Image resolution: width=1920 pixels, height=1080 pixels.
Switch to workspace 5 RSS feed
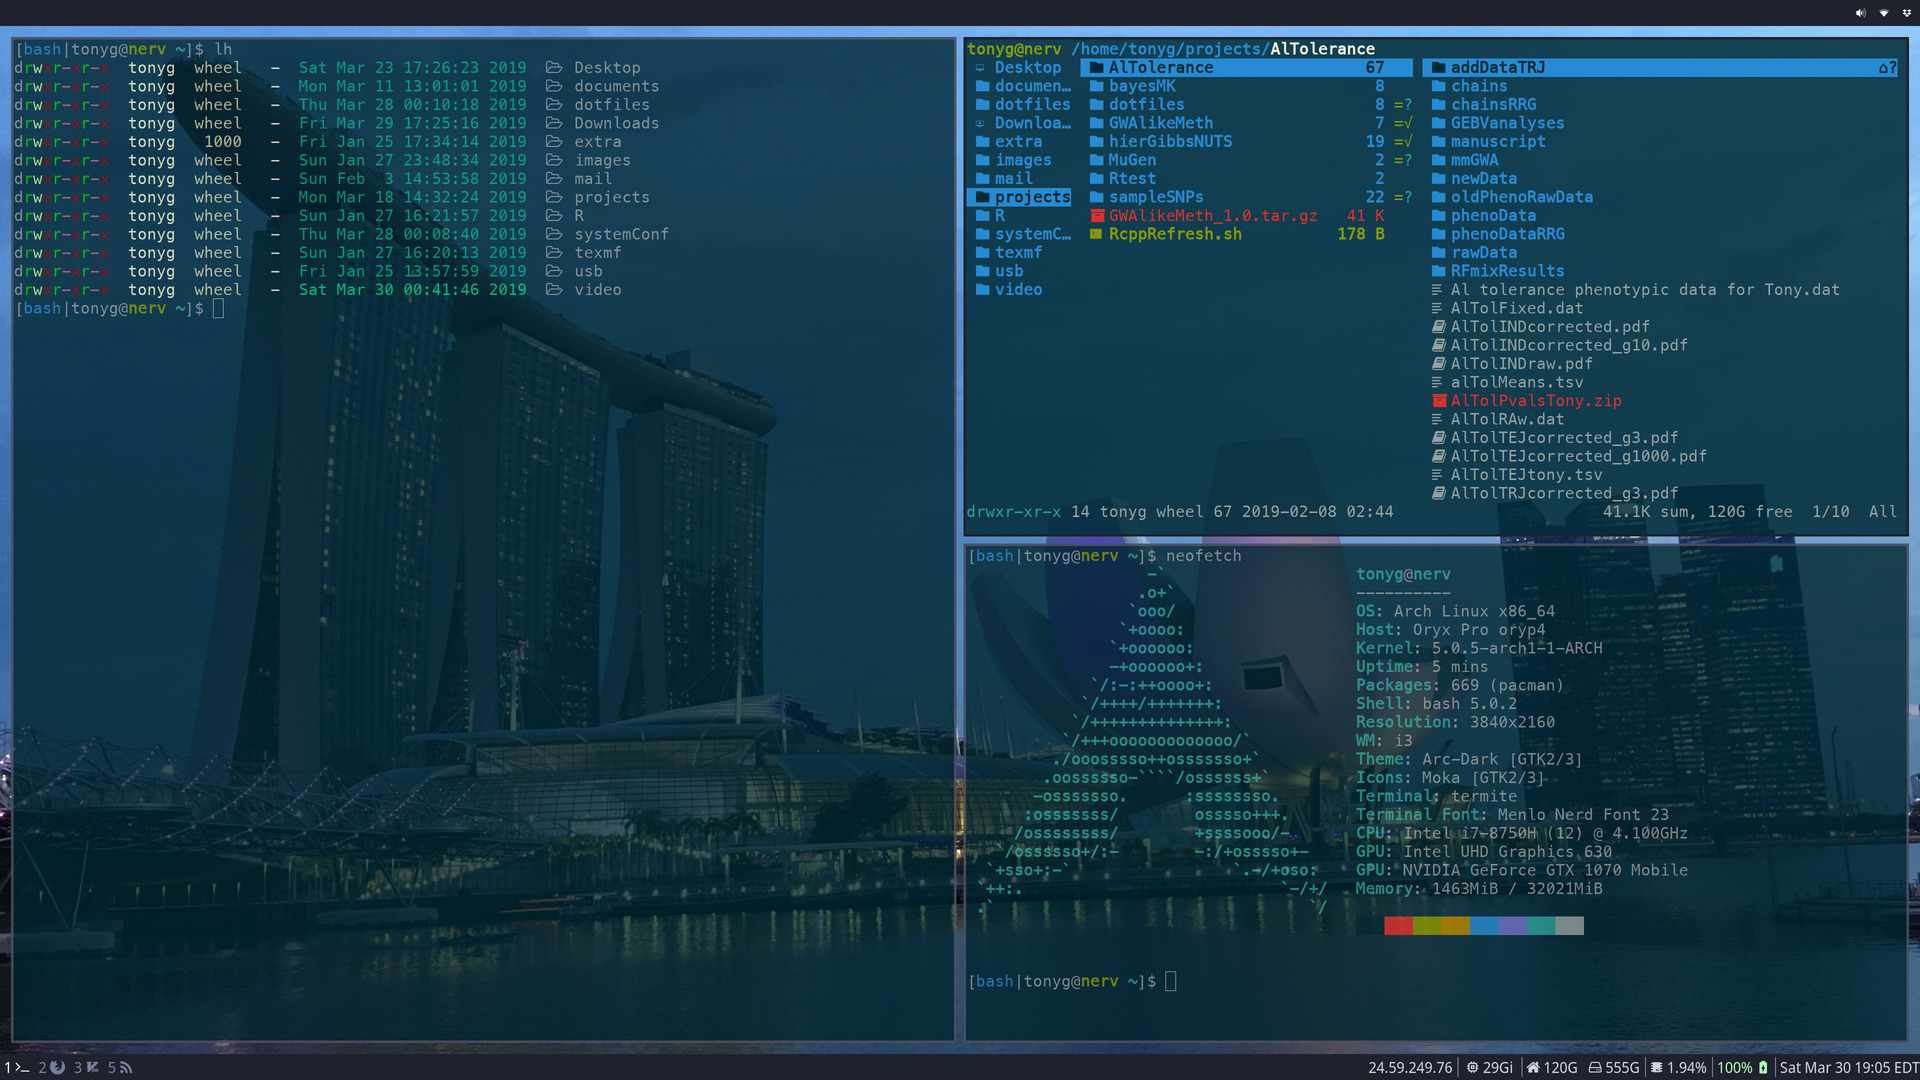(x=120, y=1067)
